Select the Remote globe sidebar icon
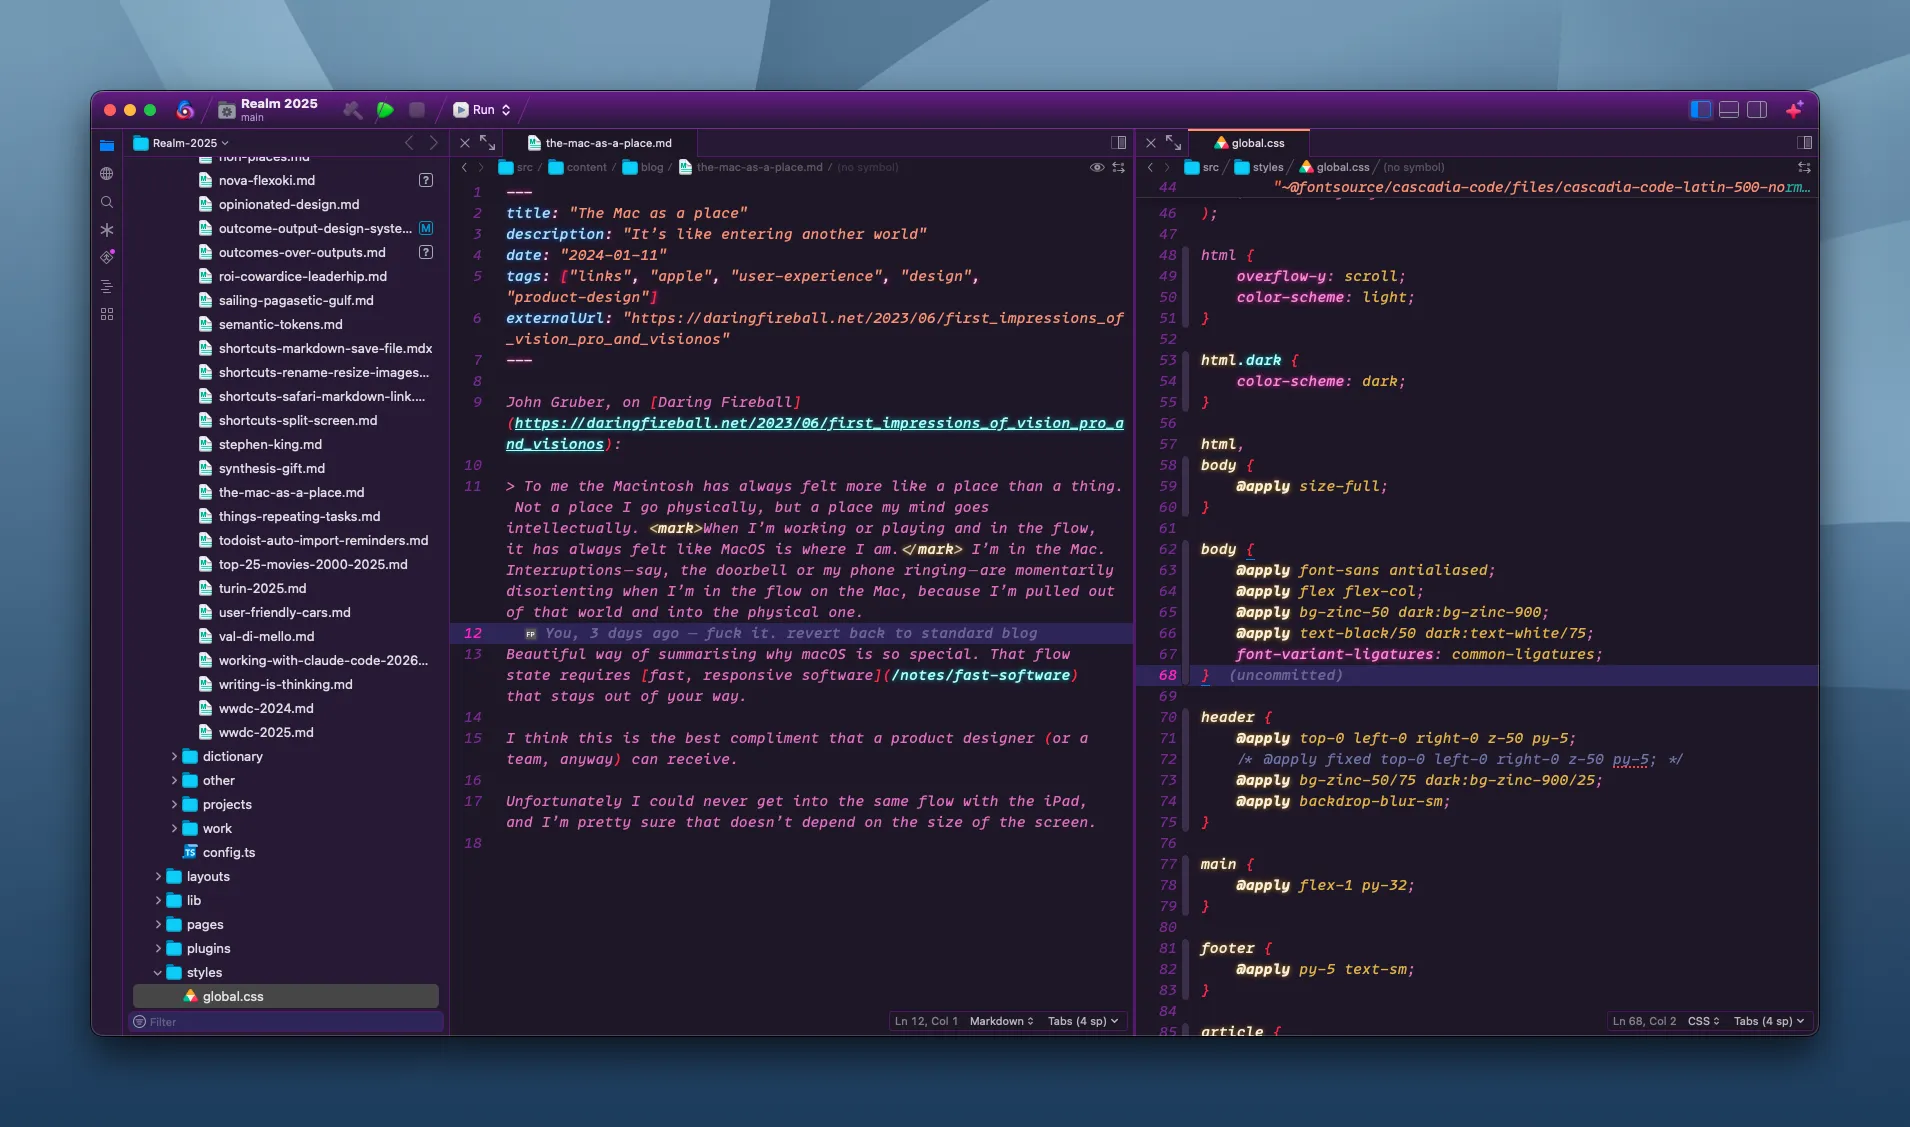1910x1127 pixels. point(107,174)
